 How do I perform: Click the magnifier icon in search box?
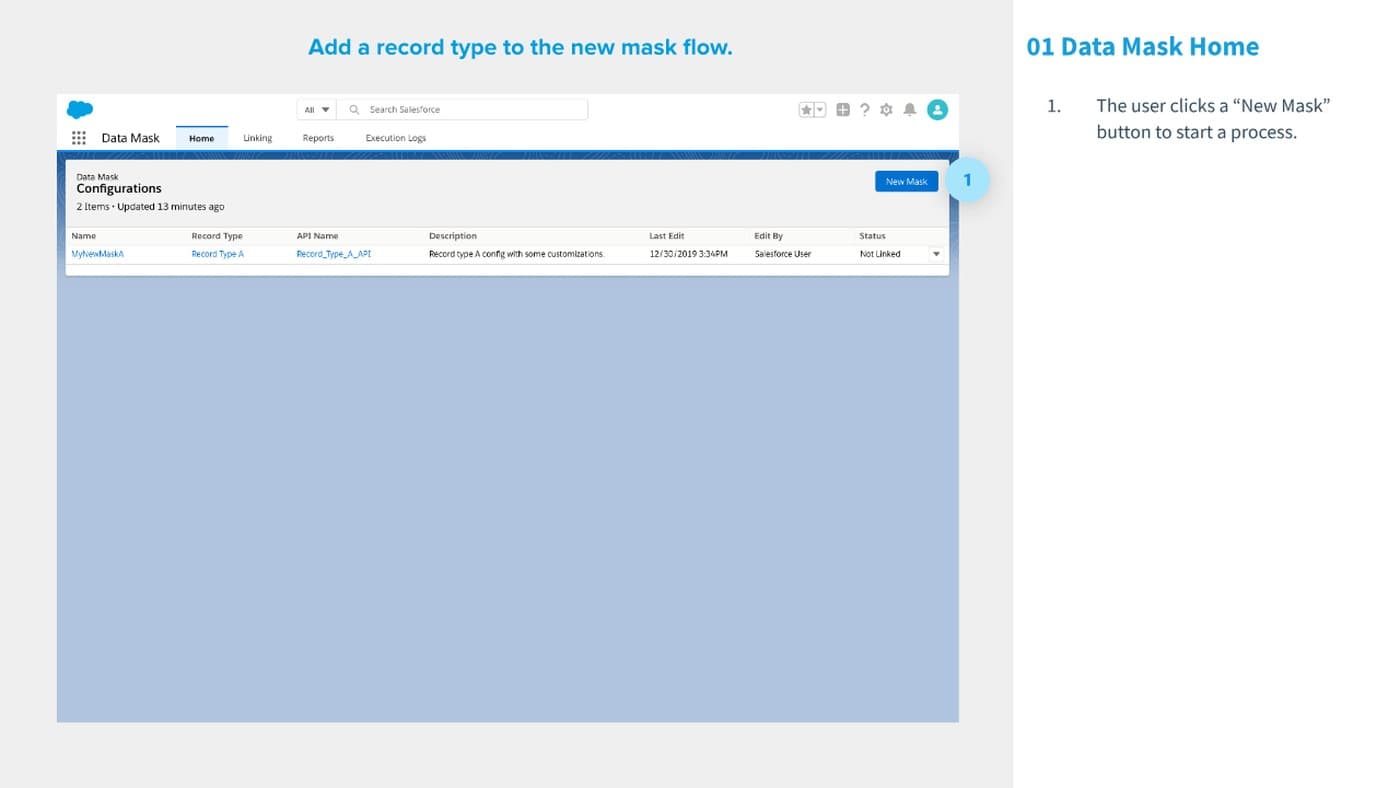pos(354,110)
